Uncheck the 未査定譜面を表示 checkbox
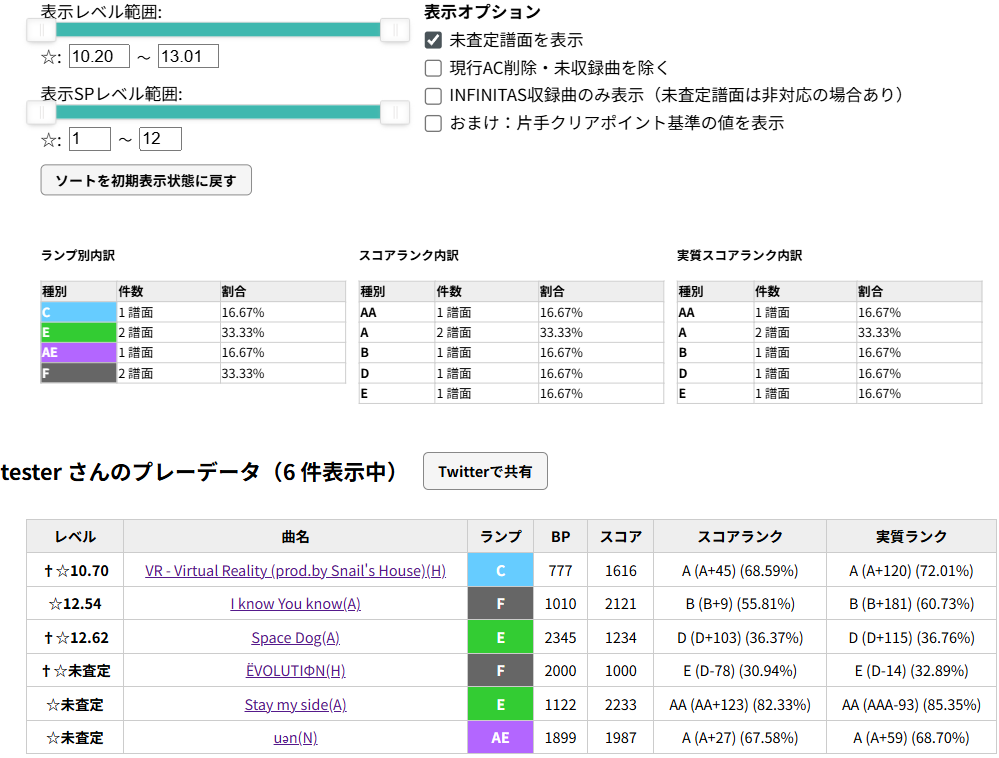The width and height of the screenshot is (999, 758). point(434,40)
